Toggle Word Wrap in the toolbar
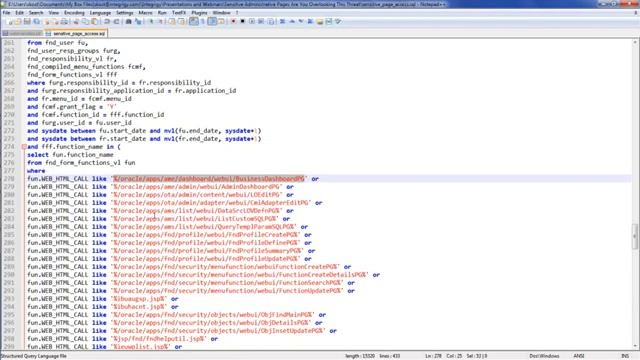The image size is (640, 360). click(193, 21)
